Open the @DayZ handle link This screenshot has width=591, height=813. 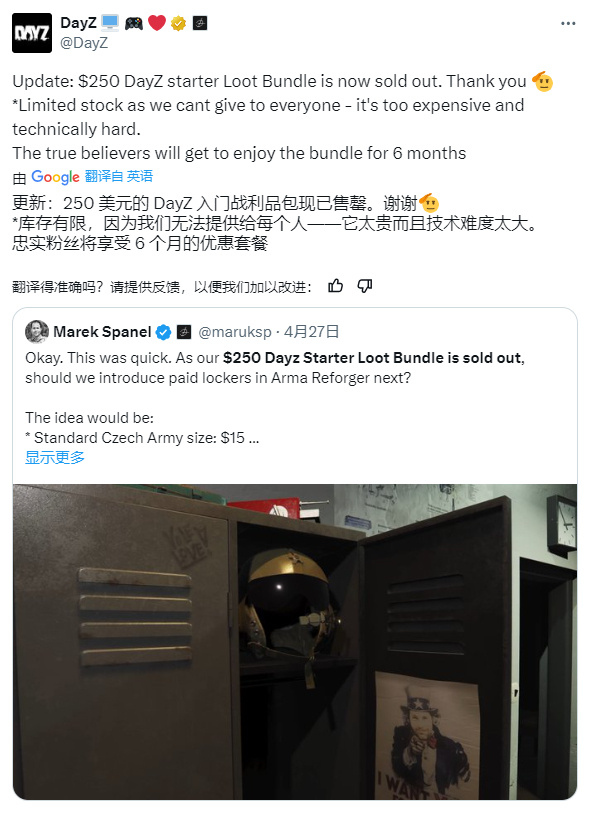[x=84, y=43]
